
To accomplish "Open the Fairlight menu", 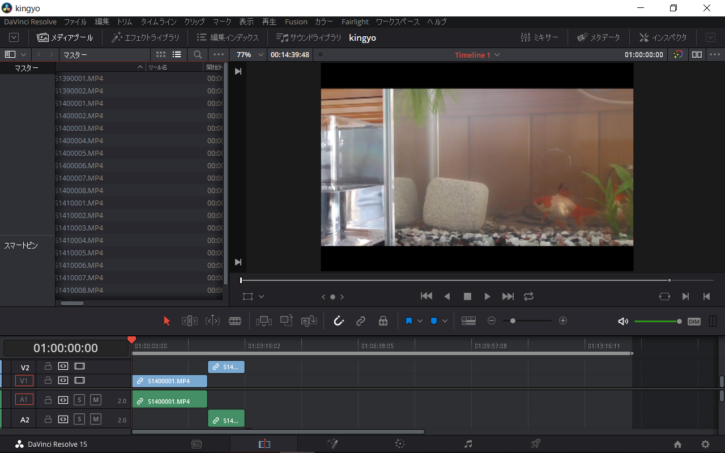I will tap(355, 21).
